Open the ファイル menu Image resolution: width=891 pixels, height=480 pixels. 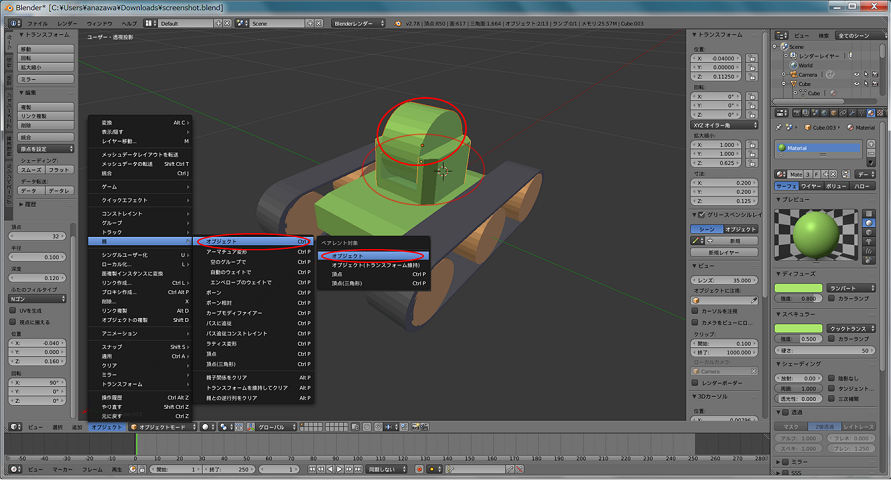[37, 21]
